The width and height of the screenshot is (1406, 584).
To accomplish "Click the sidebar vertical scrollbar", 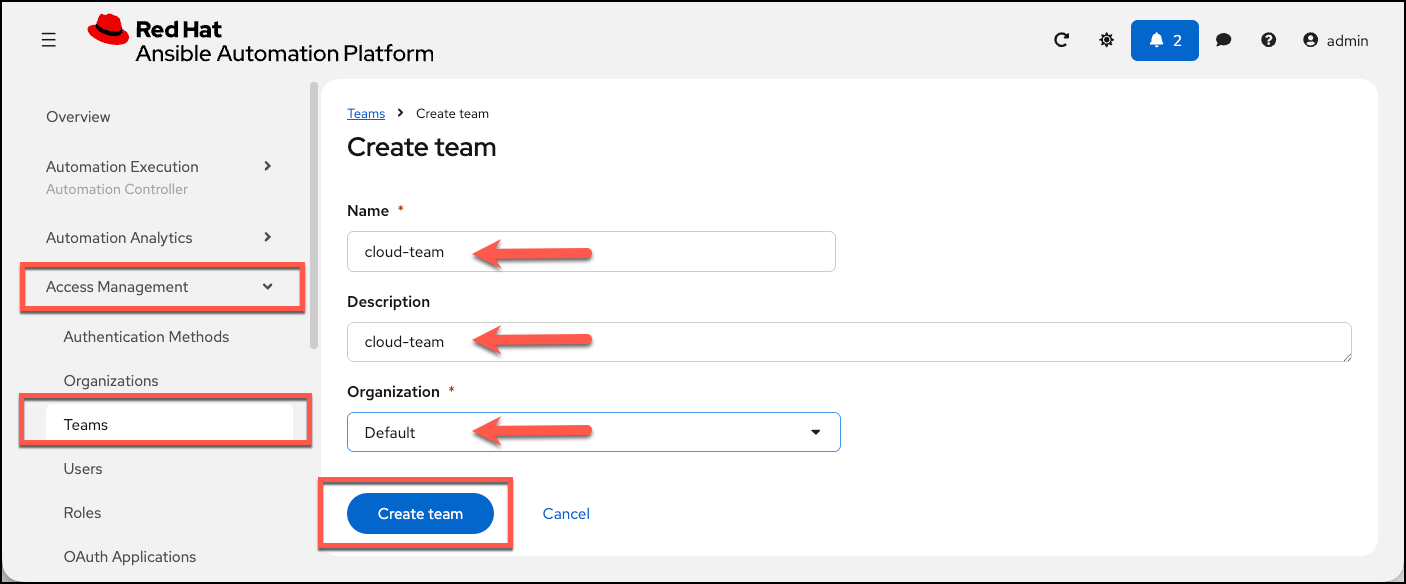I will click(314, 215).
